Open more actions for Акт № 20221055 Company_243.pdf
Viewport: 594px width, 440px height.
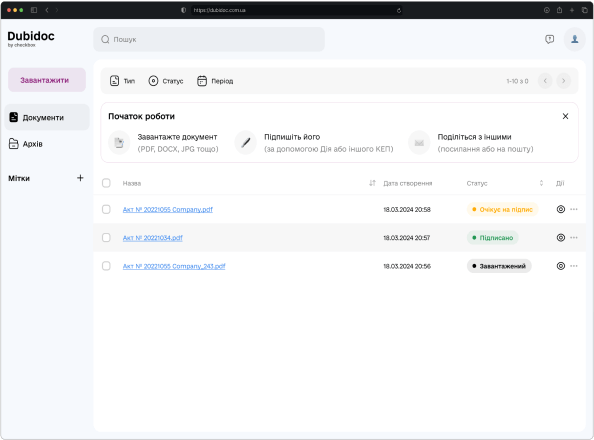tap(574, 266)
